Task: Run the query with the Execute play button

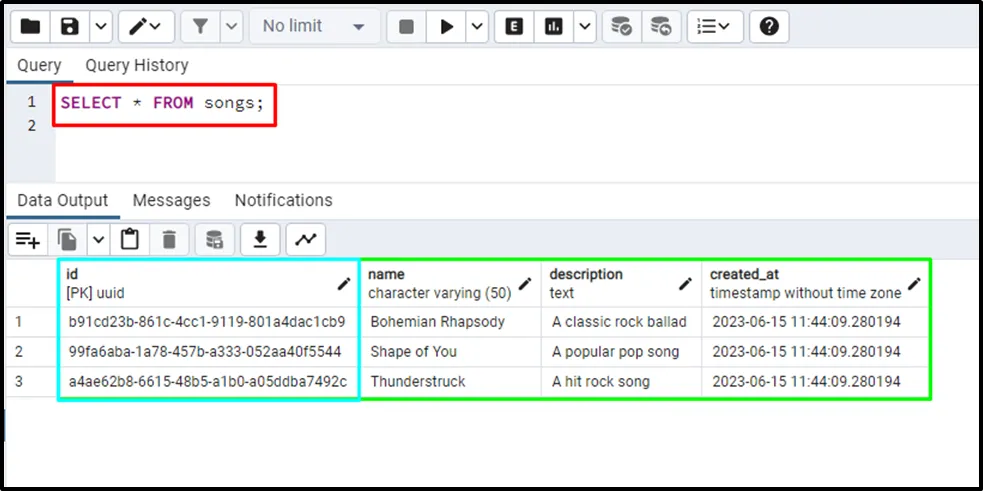Action: (445, 27)
